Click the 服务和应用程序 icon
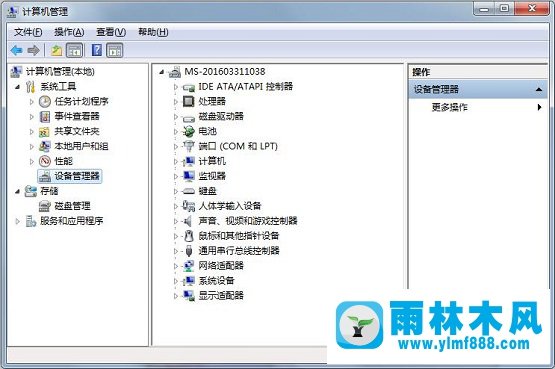 [31, 221]
